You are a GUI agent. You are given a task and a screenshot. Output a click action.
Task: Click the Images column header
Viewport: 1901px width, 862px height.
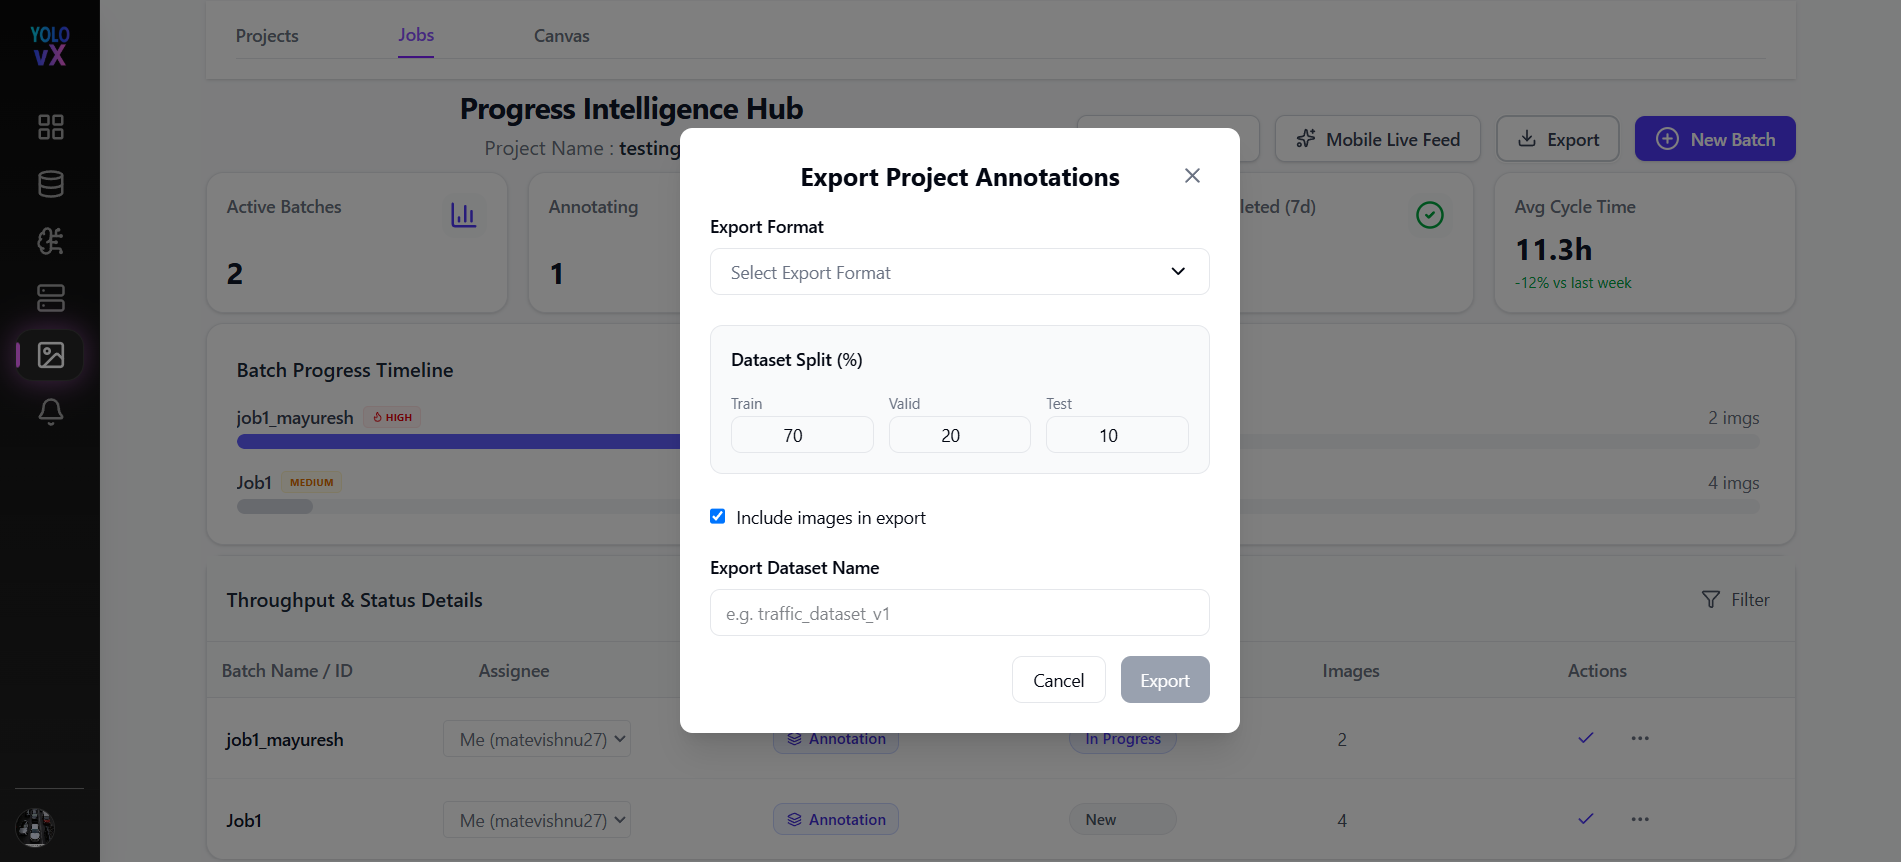[1351, 671]
